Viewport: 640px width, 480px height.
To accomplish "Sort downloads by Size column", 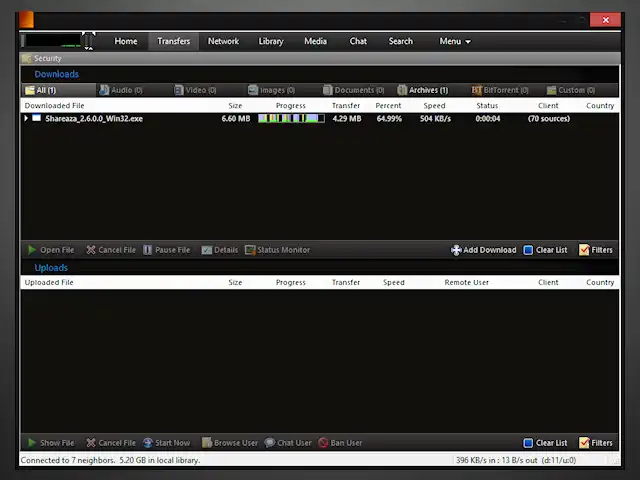I will (x=235, y=106).
